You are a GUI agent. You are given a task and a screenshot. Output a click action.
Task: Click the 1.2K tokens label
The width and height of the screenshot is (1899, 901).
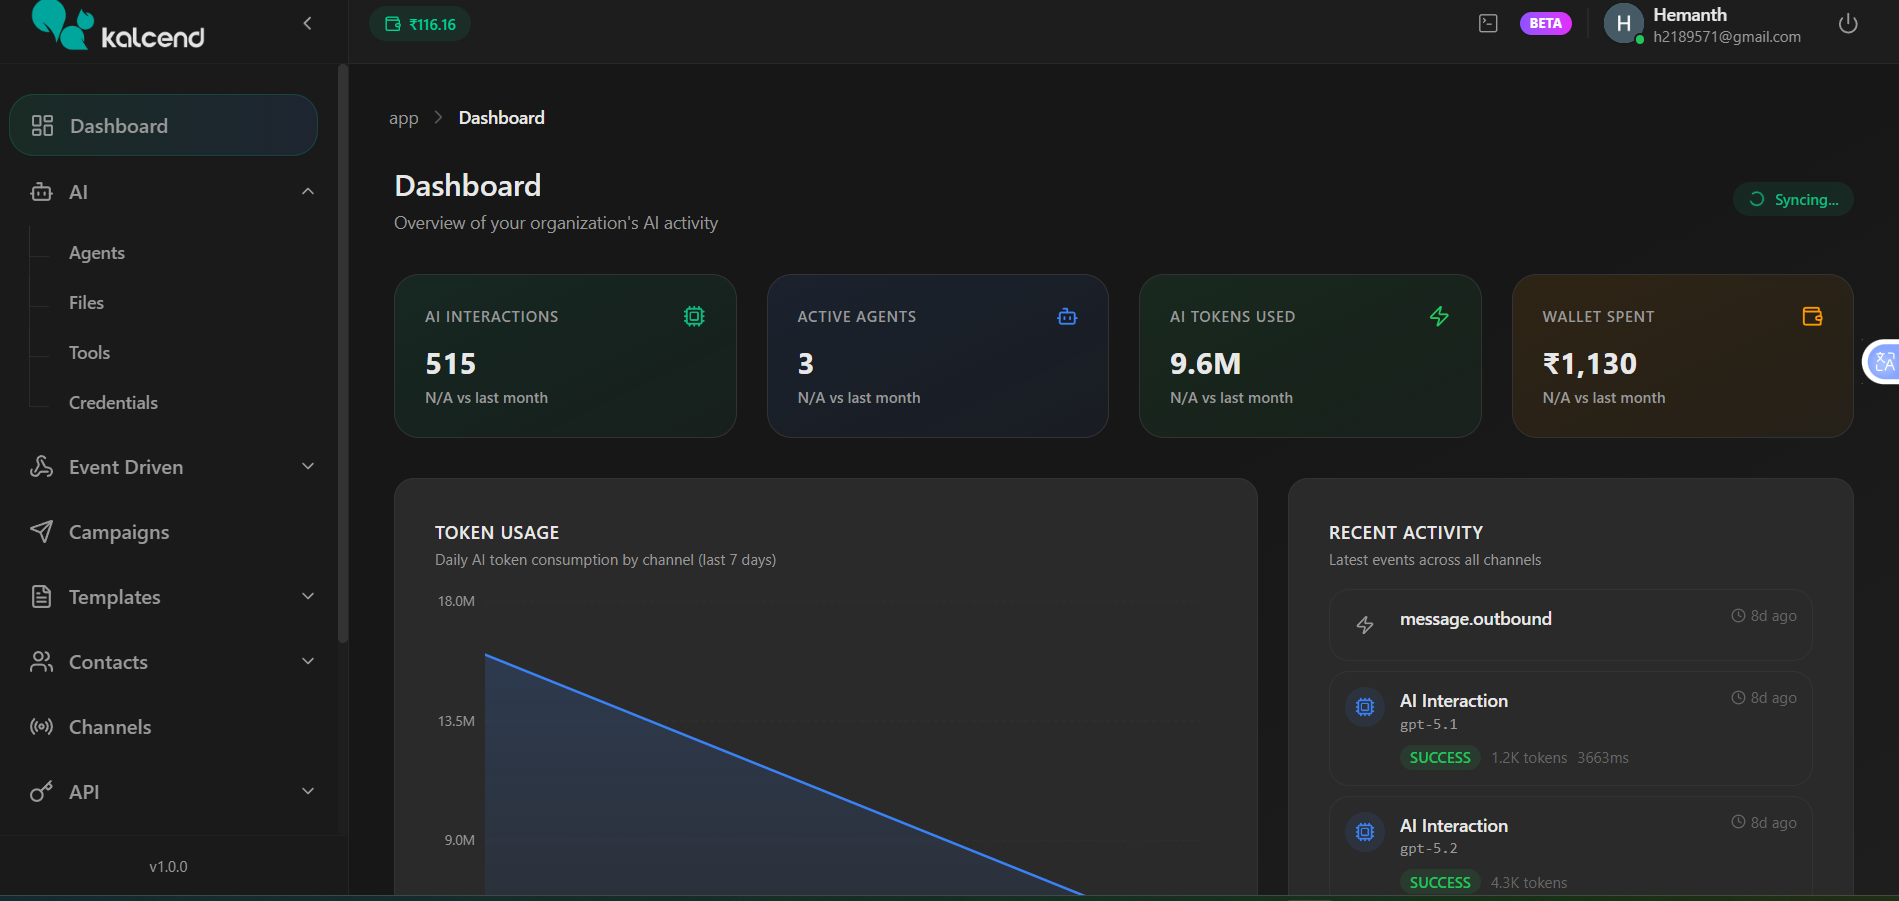point(1529,758)
